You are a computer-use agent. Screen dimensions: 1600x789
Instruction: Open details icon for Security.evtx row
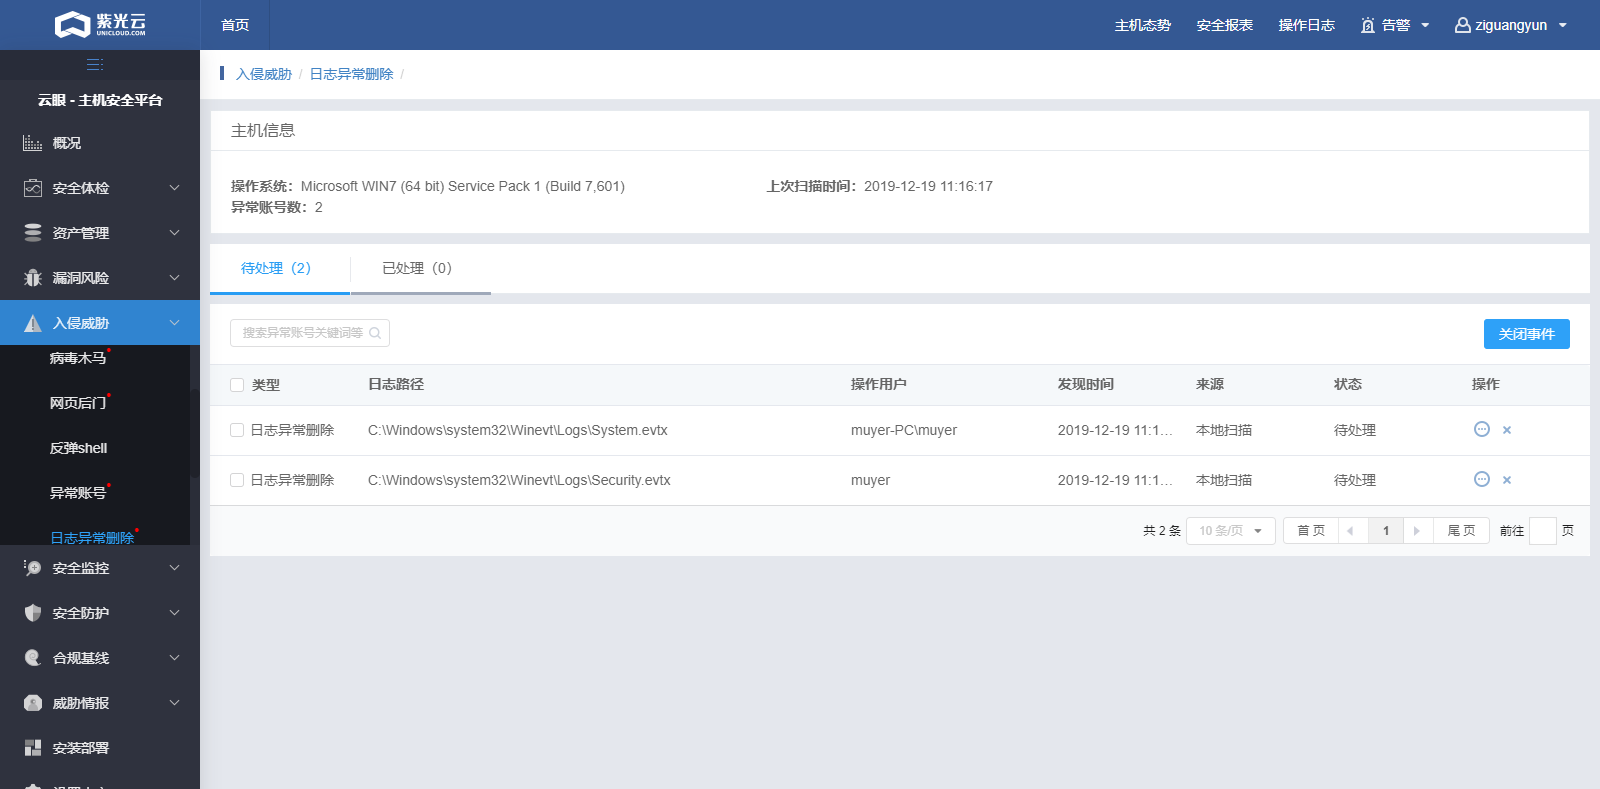(1482, 479)
